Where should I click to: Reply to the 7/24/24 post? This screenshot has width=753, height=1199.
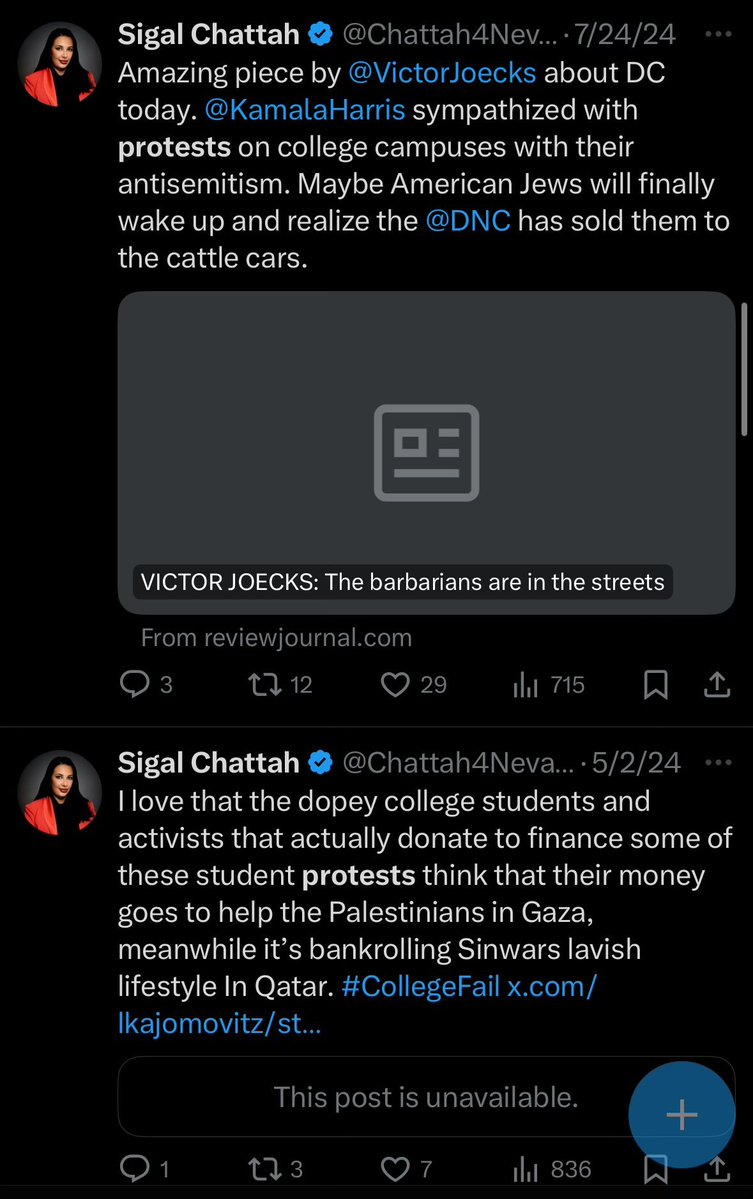pos(134,685)
